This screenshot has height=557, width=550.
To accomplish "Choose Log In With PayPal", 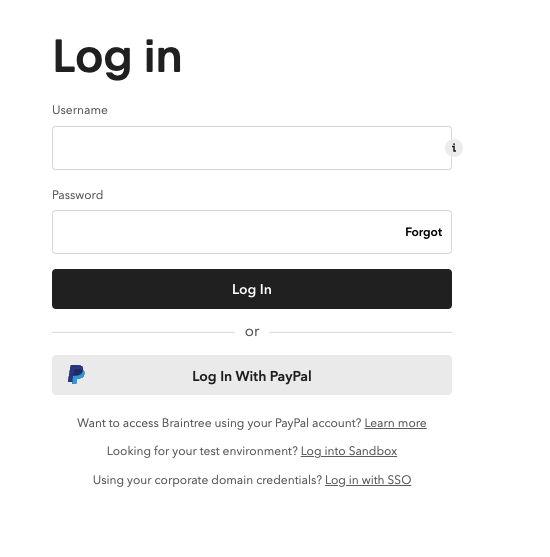I will (x=252, y=375).
